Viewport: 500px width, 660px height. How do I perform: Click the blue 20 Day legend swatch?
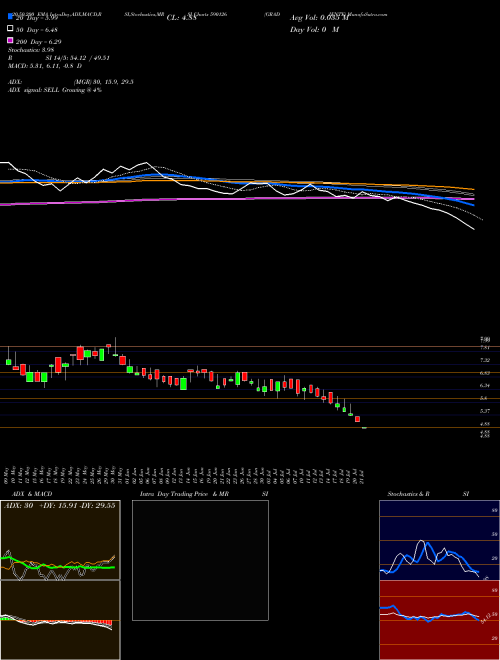coord(11,16)
